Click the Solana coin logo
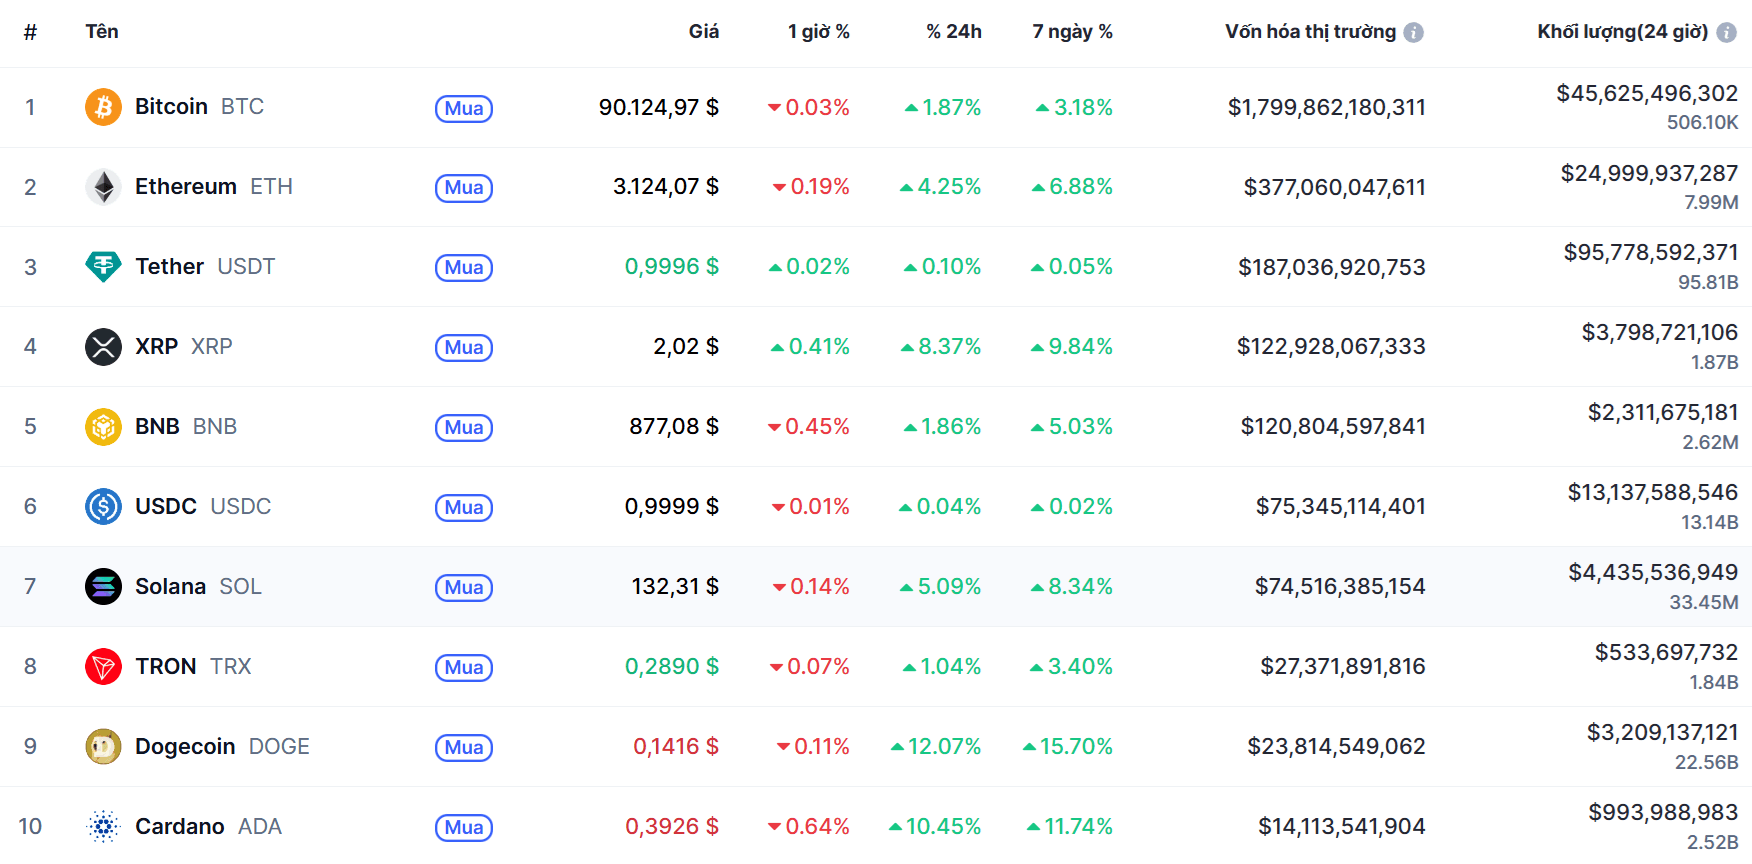 (103, 587)
